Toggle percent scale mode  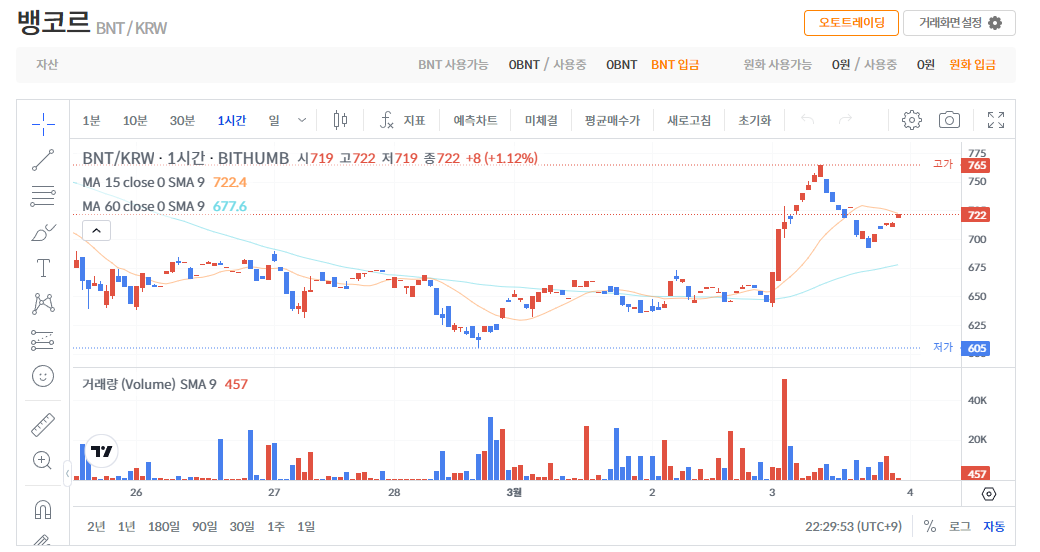point(930,526)
